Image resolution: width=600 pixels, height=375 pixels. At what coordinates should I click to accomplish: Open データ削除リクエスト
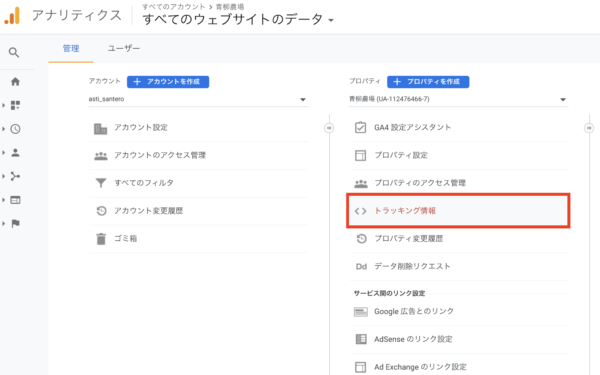459,267
